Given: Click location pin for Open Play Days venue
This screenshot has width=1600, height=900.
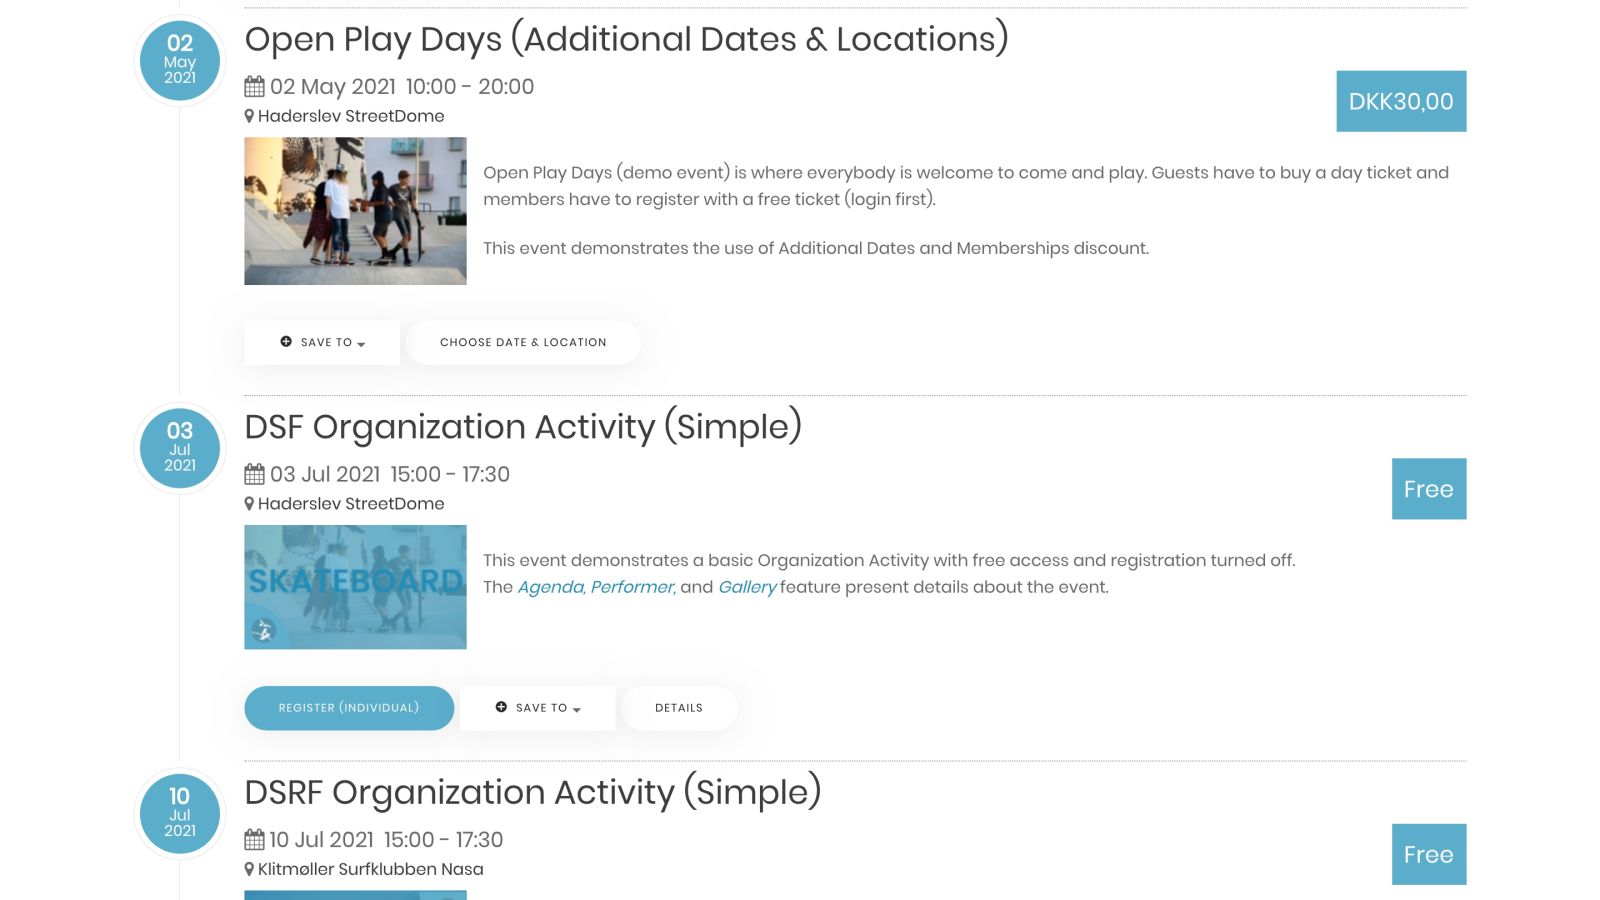Looking at the screenshot, I should point(249,116).
